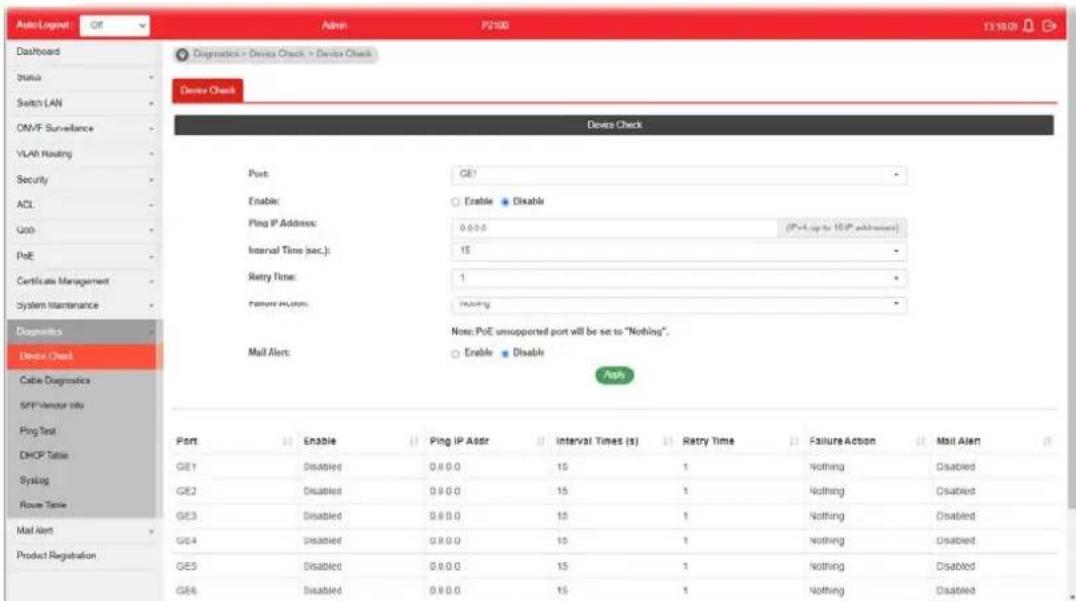Click the GE5 row port cell
Viewport: 1076px width, 601px height.
pyautogui.click(x=186, y=567)
